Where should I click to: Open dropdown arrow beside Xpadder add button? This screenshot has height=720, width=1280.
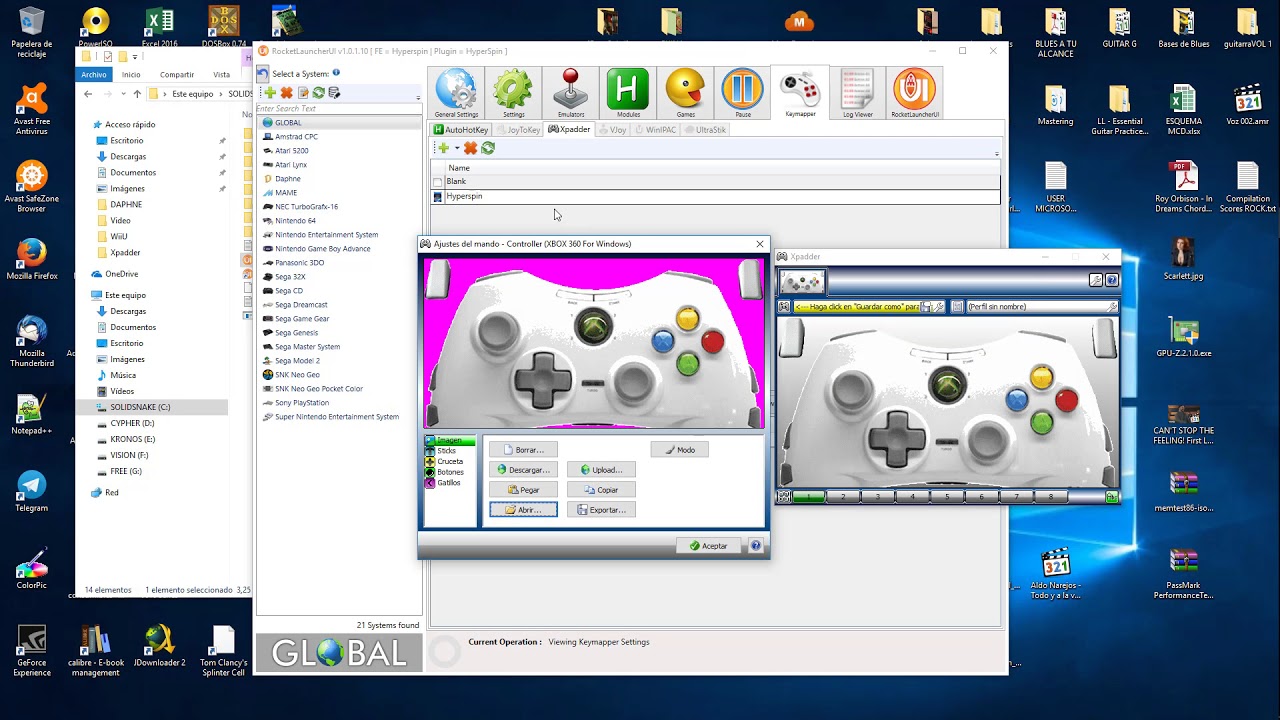tap(457, 148)
